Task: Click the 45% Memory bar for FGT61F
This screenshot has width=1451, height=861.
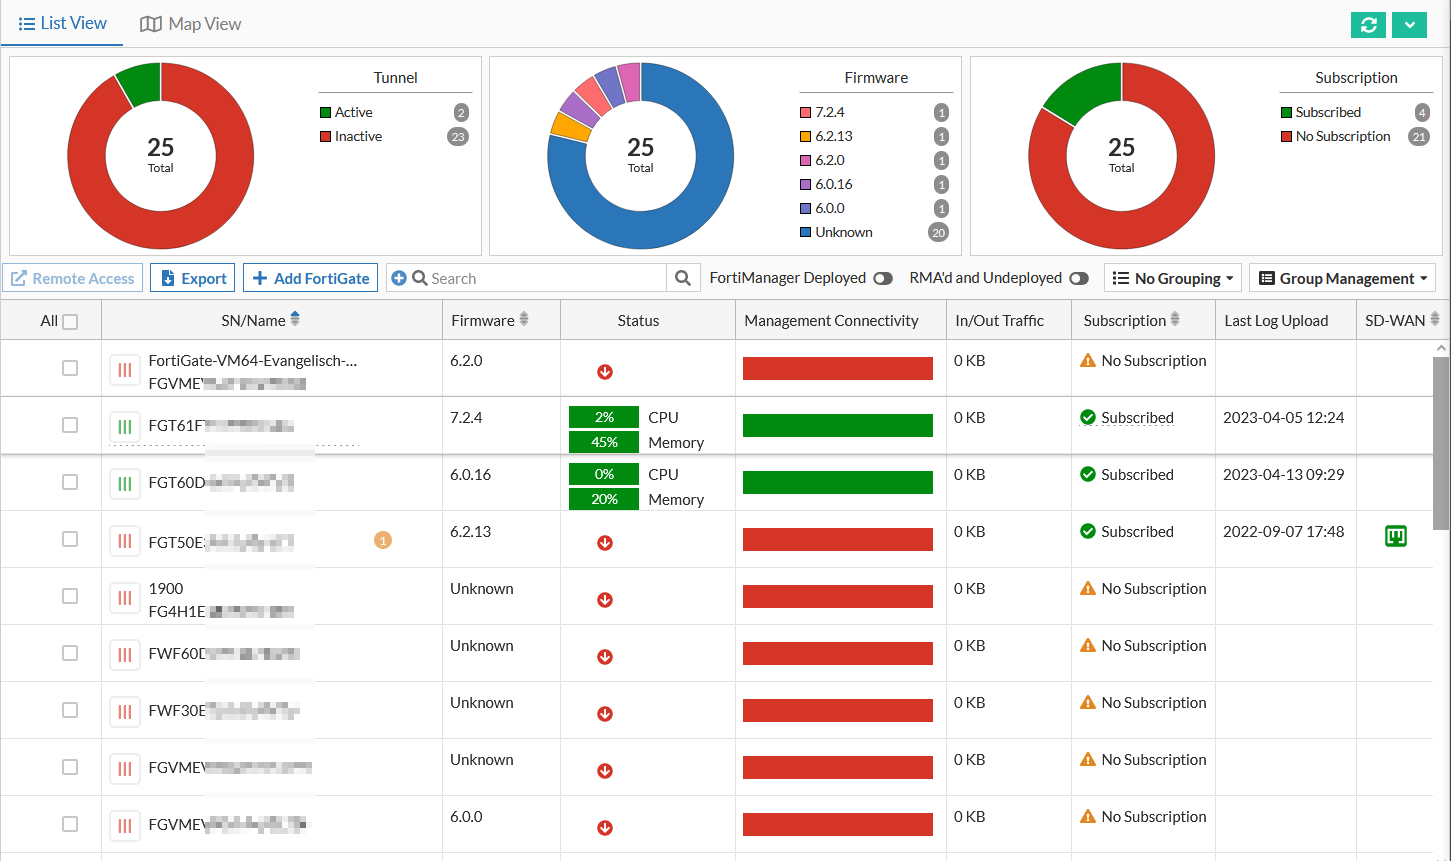Action: click(x=604, y=442)
